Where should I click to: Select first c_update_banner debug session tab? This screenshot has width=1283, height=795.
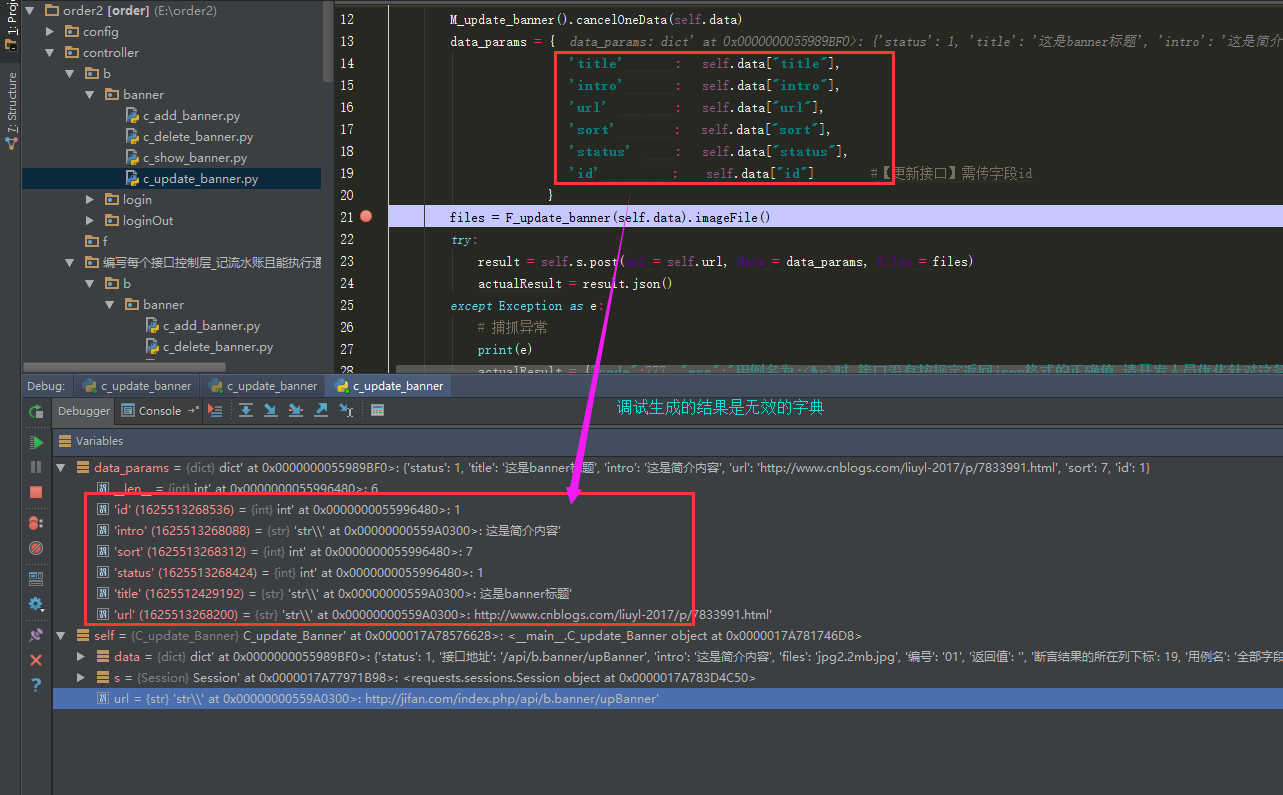[x=137, y=385]
